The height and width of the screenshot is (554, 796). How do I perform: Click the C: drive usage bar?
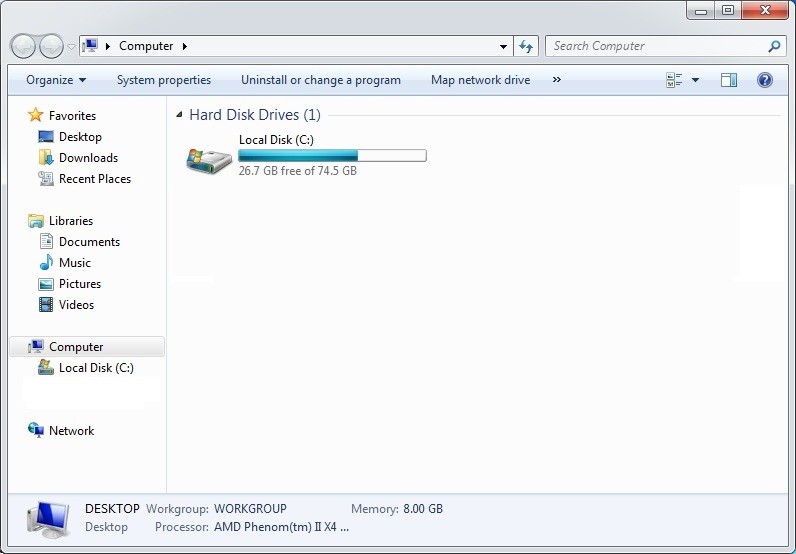tap(333, 155)
